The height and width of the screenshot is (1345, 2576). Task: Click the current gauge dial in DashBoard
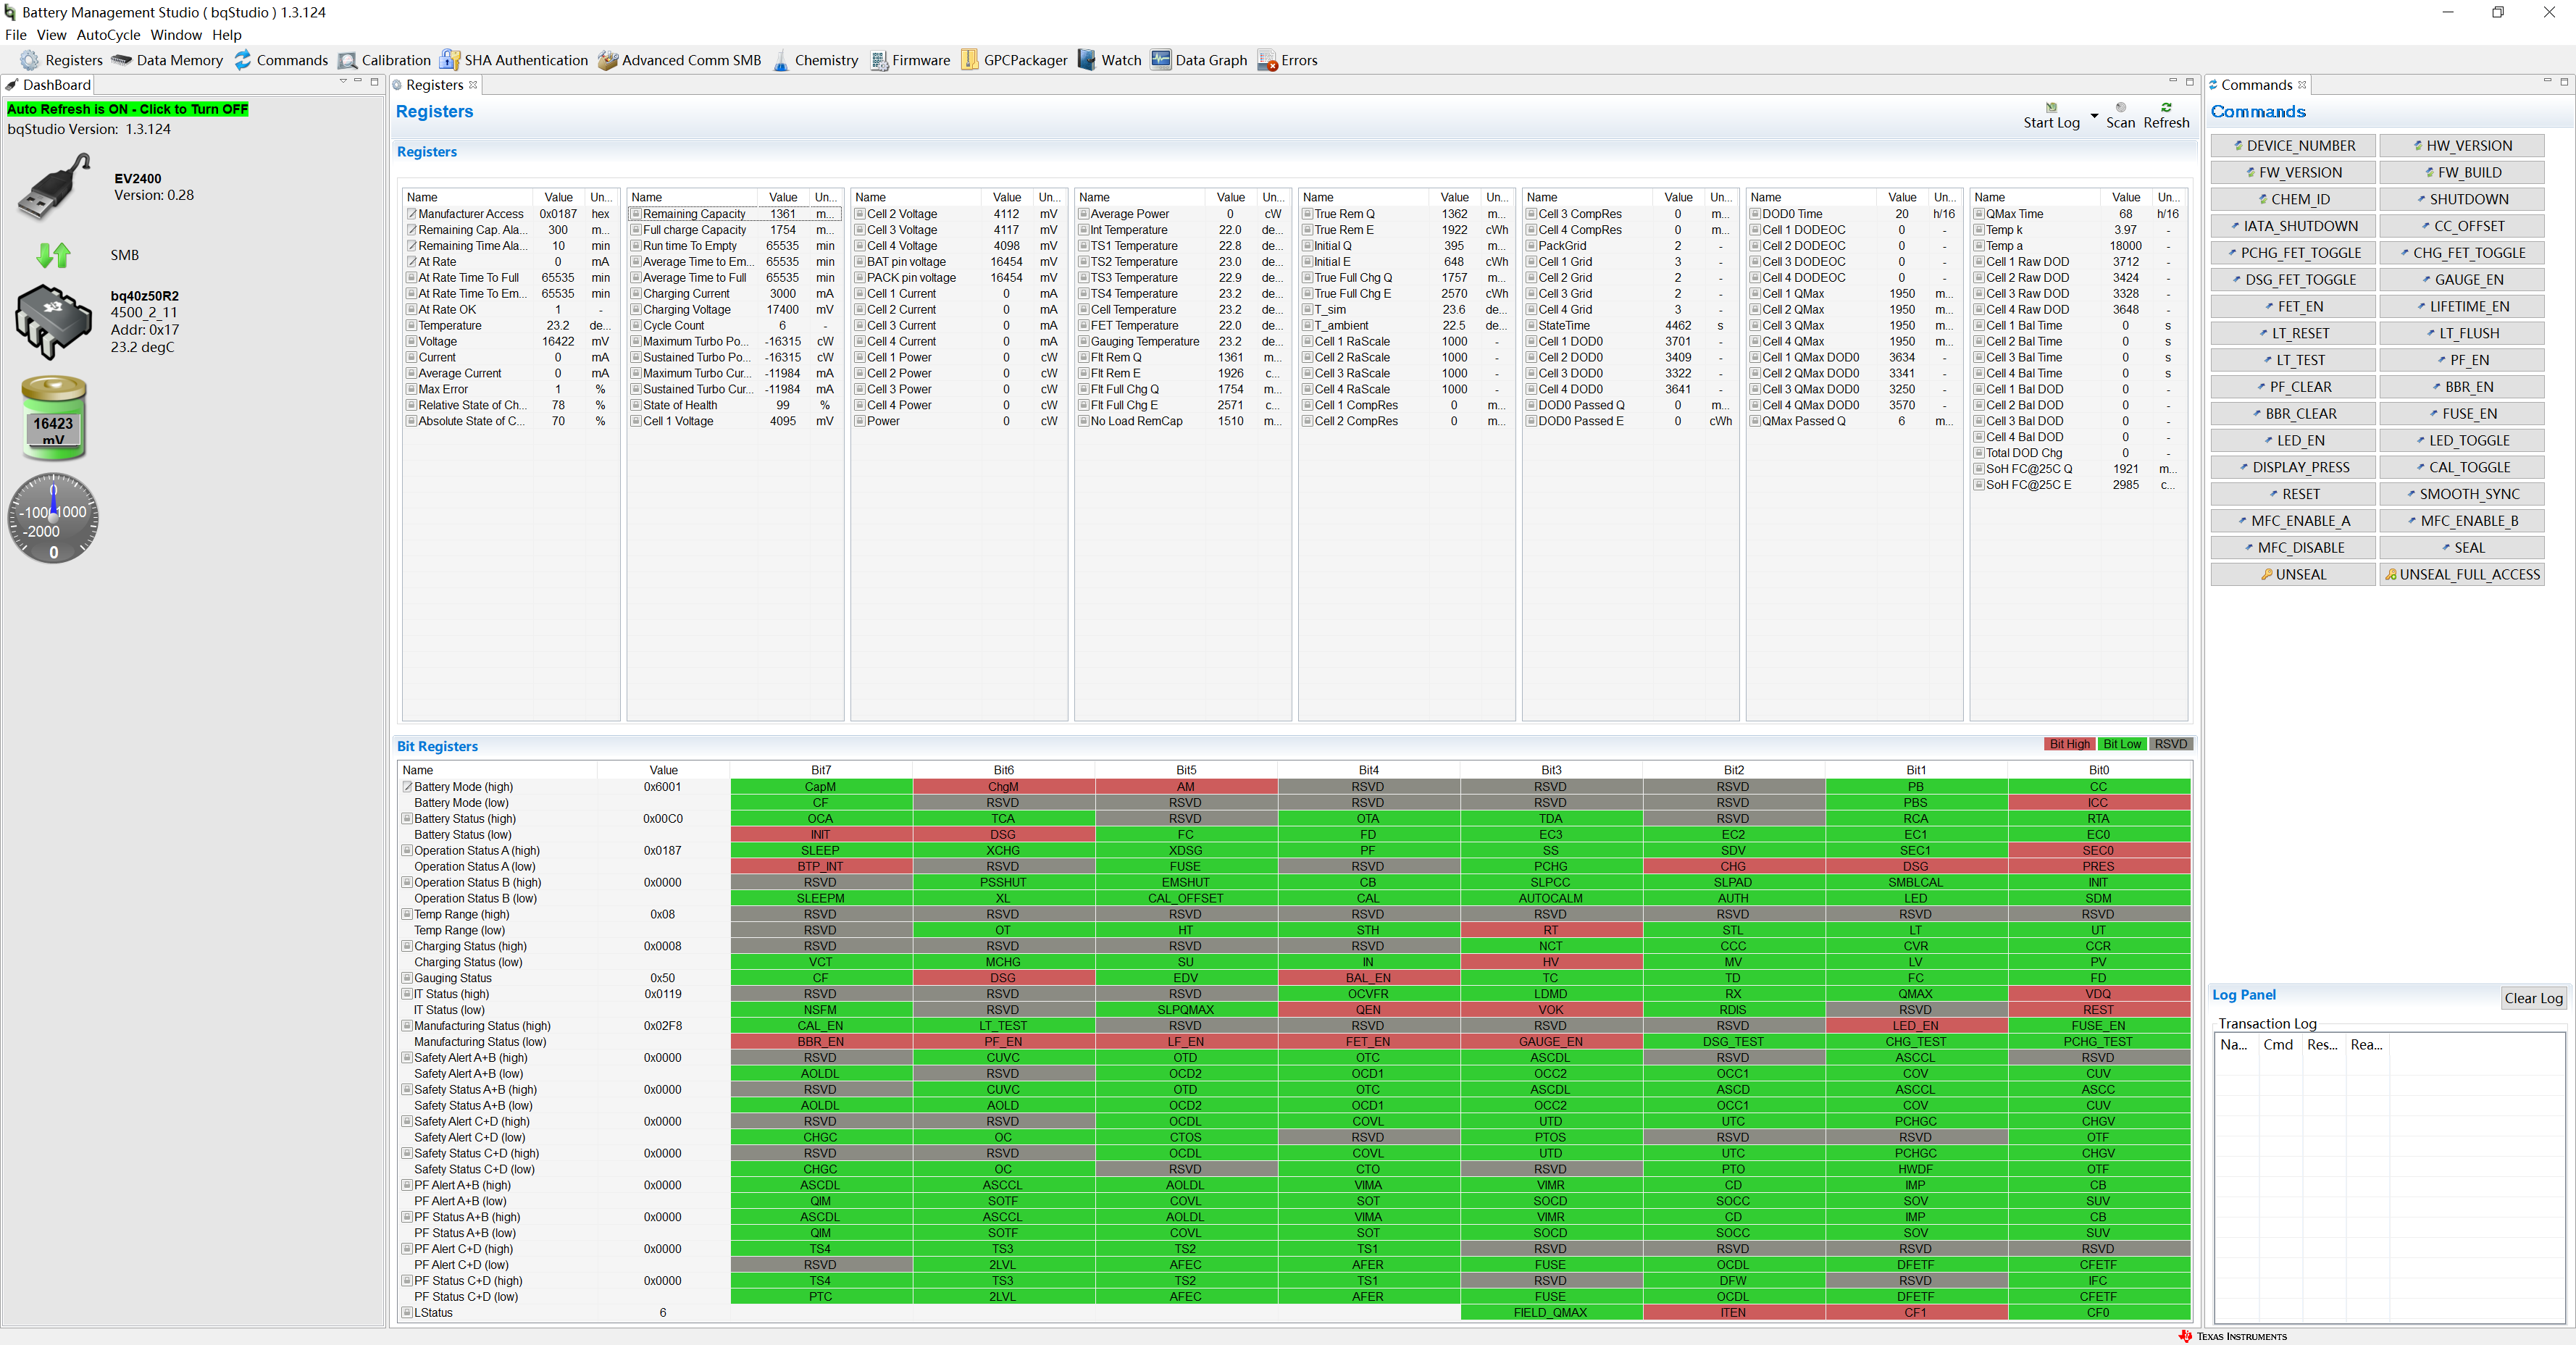click(54, 517)
